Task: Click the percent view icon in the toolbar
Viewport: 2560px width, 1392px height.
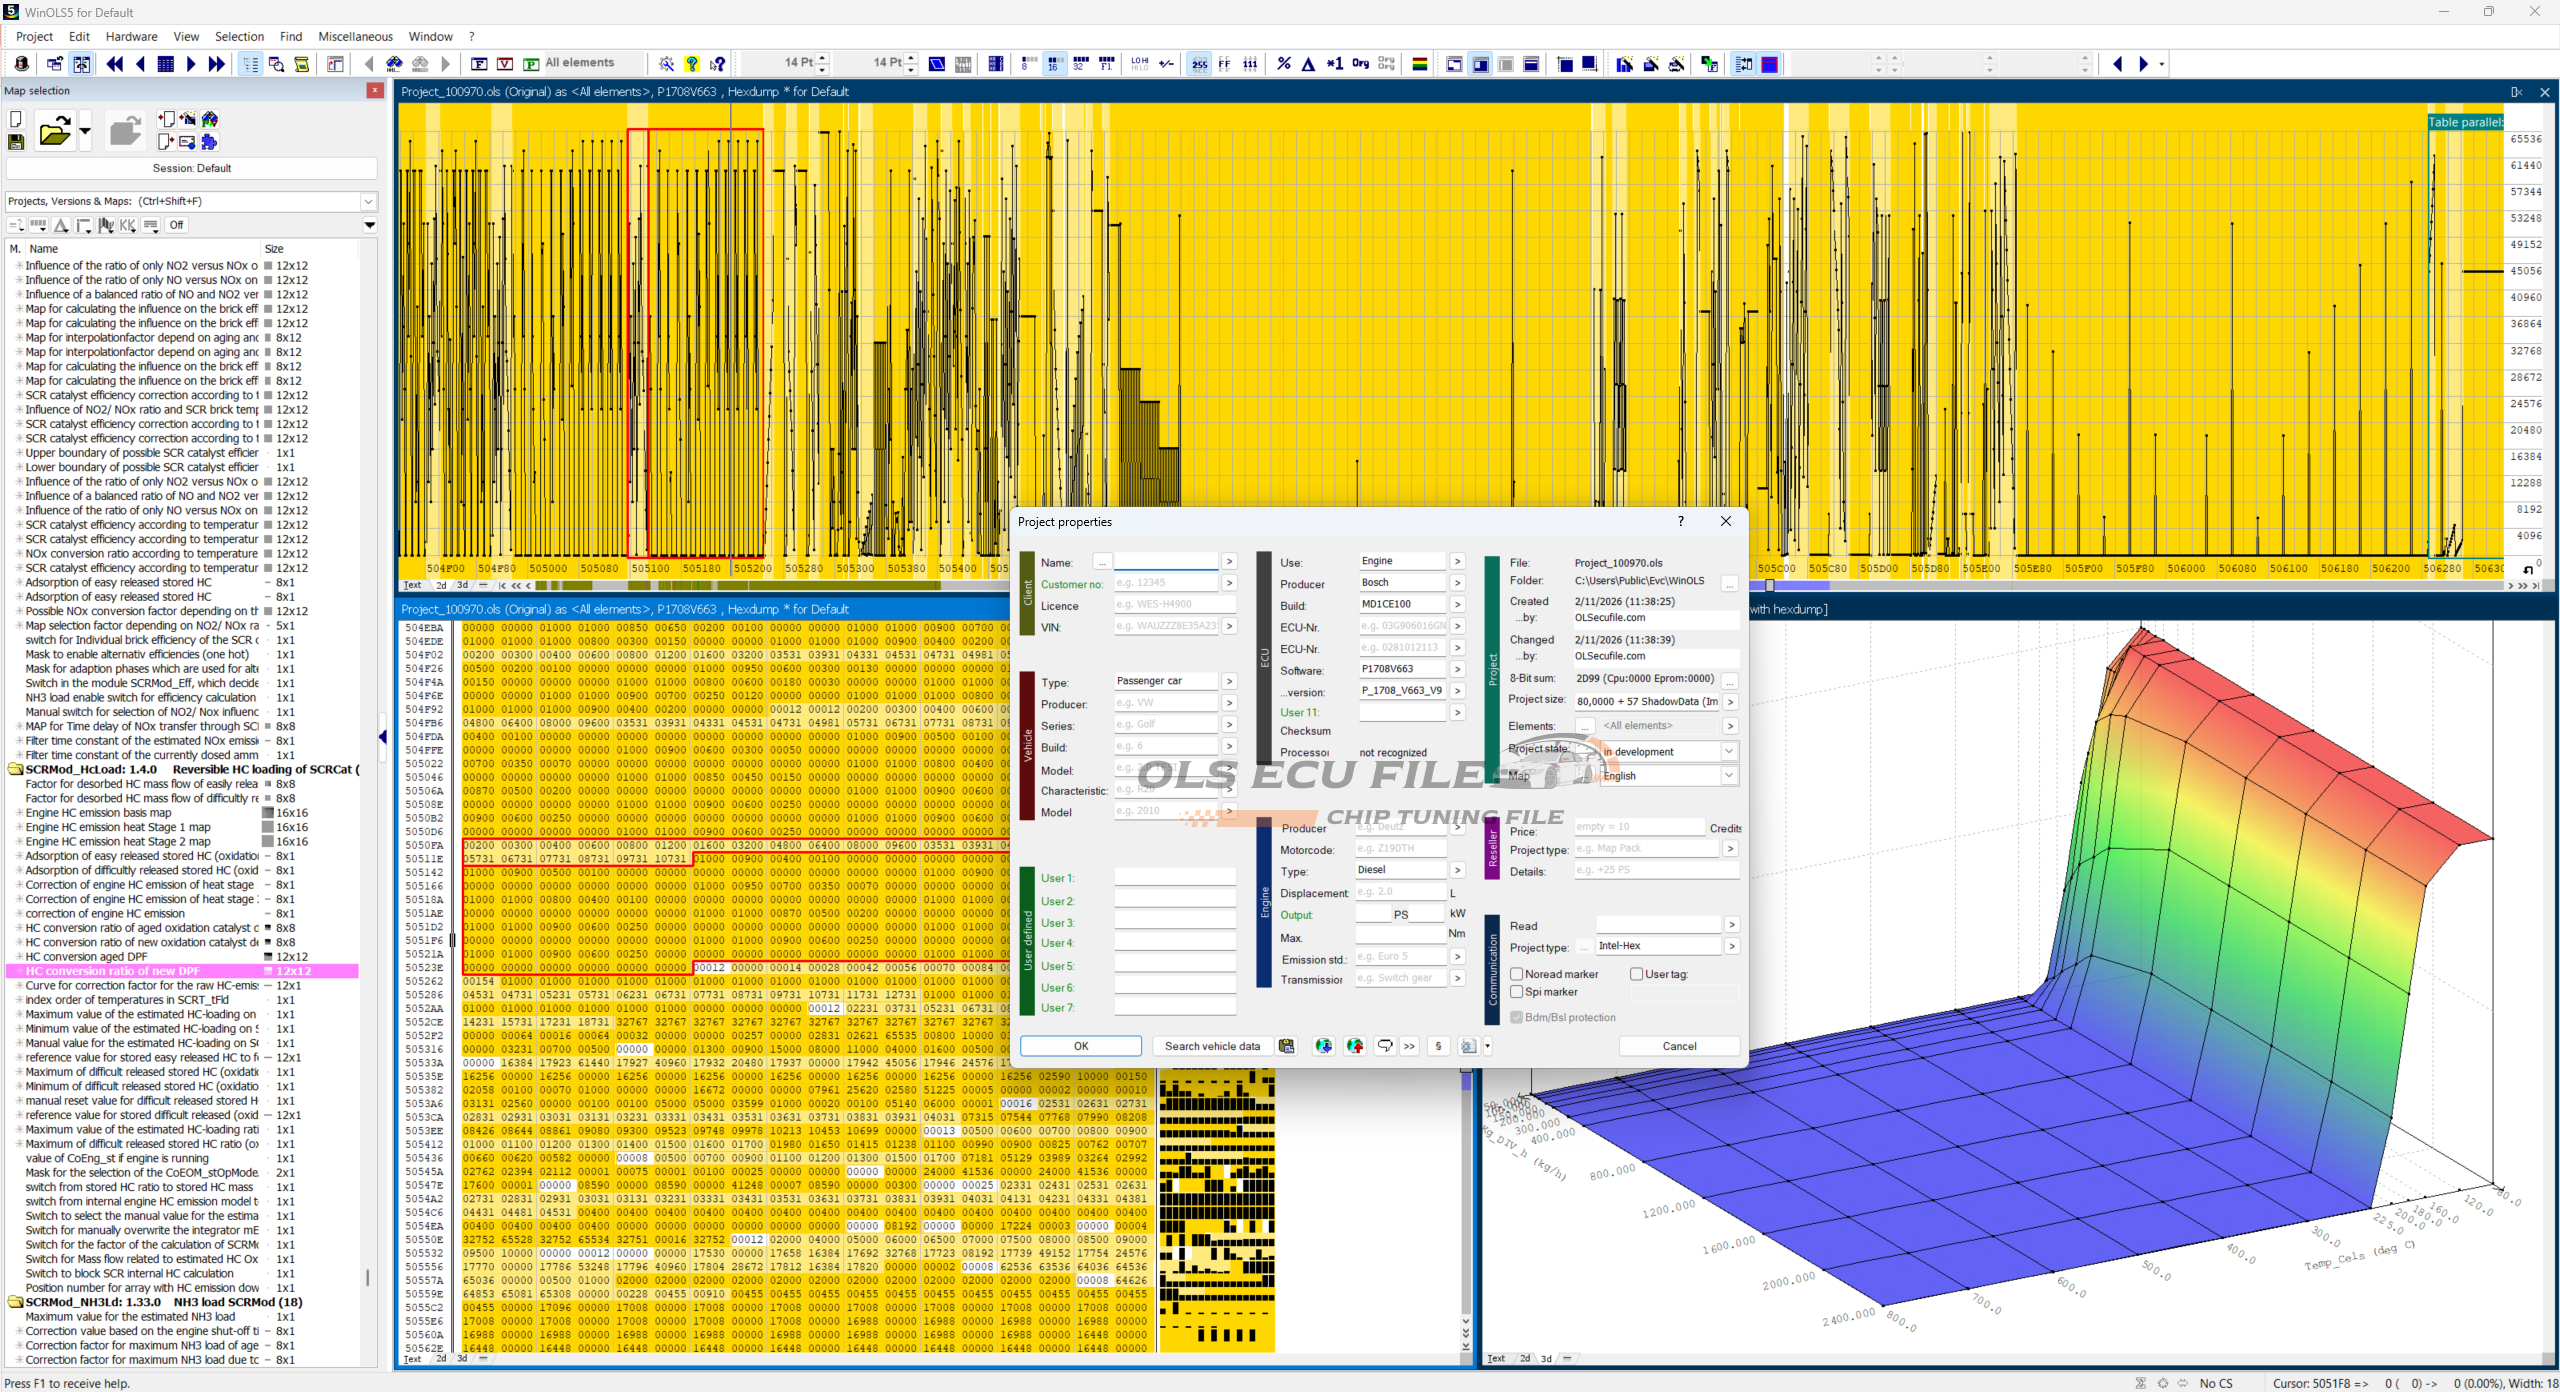Action: [x=1284, y=64]
